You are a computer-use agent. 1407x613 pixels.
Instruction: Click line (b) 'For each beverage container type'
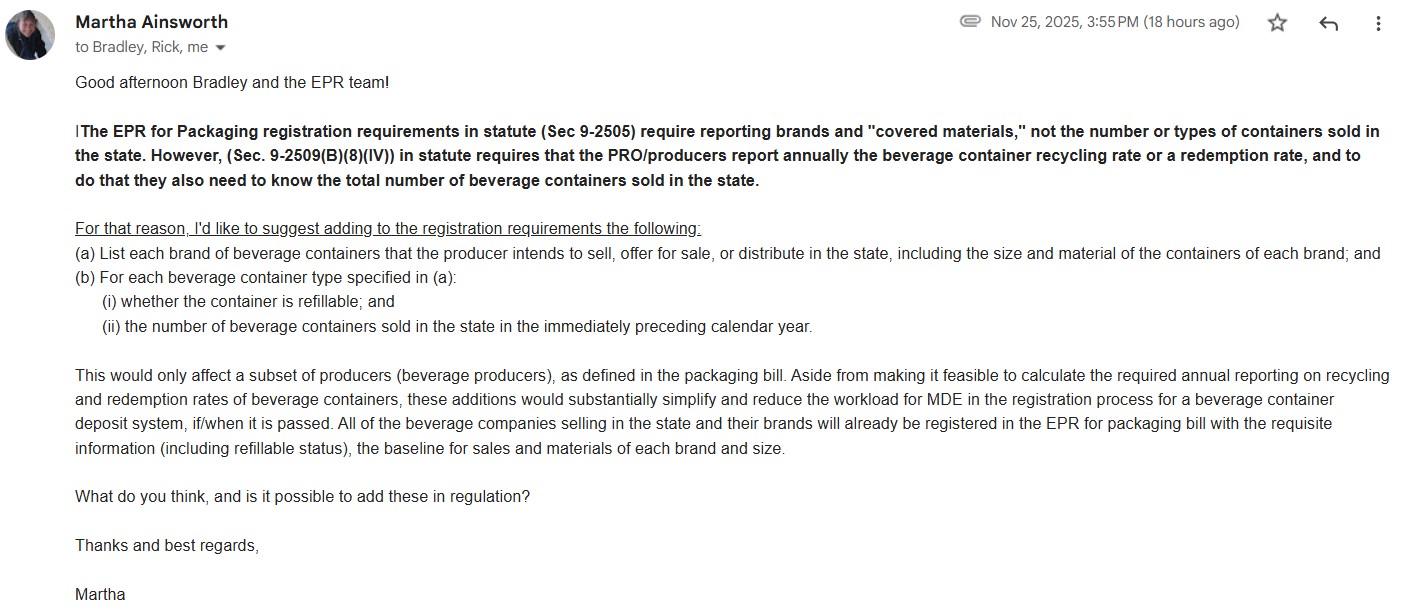(265, 277)
